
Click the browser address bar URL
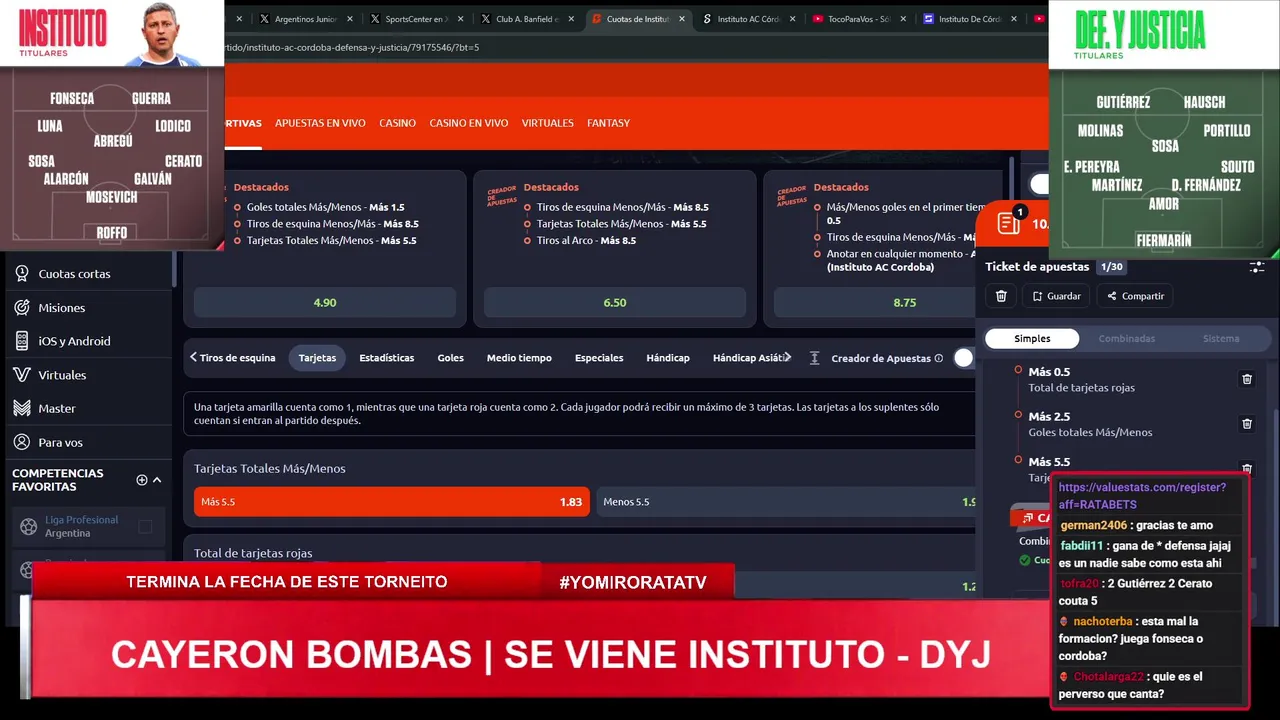[352, 47]
